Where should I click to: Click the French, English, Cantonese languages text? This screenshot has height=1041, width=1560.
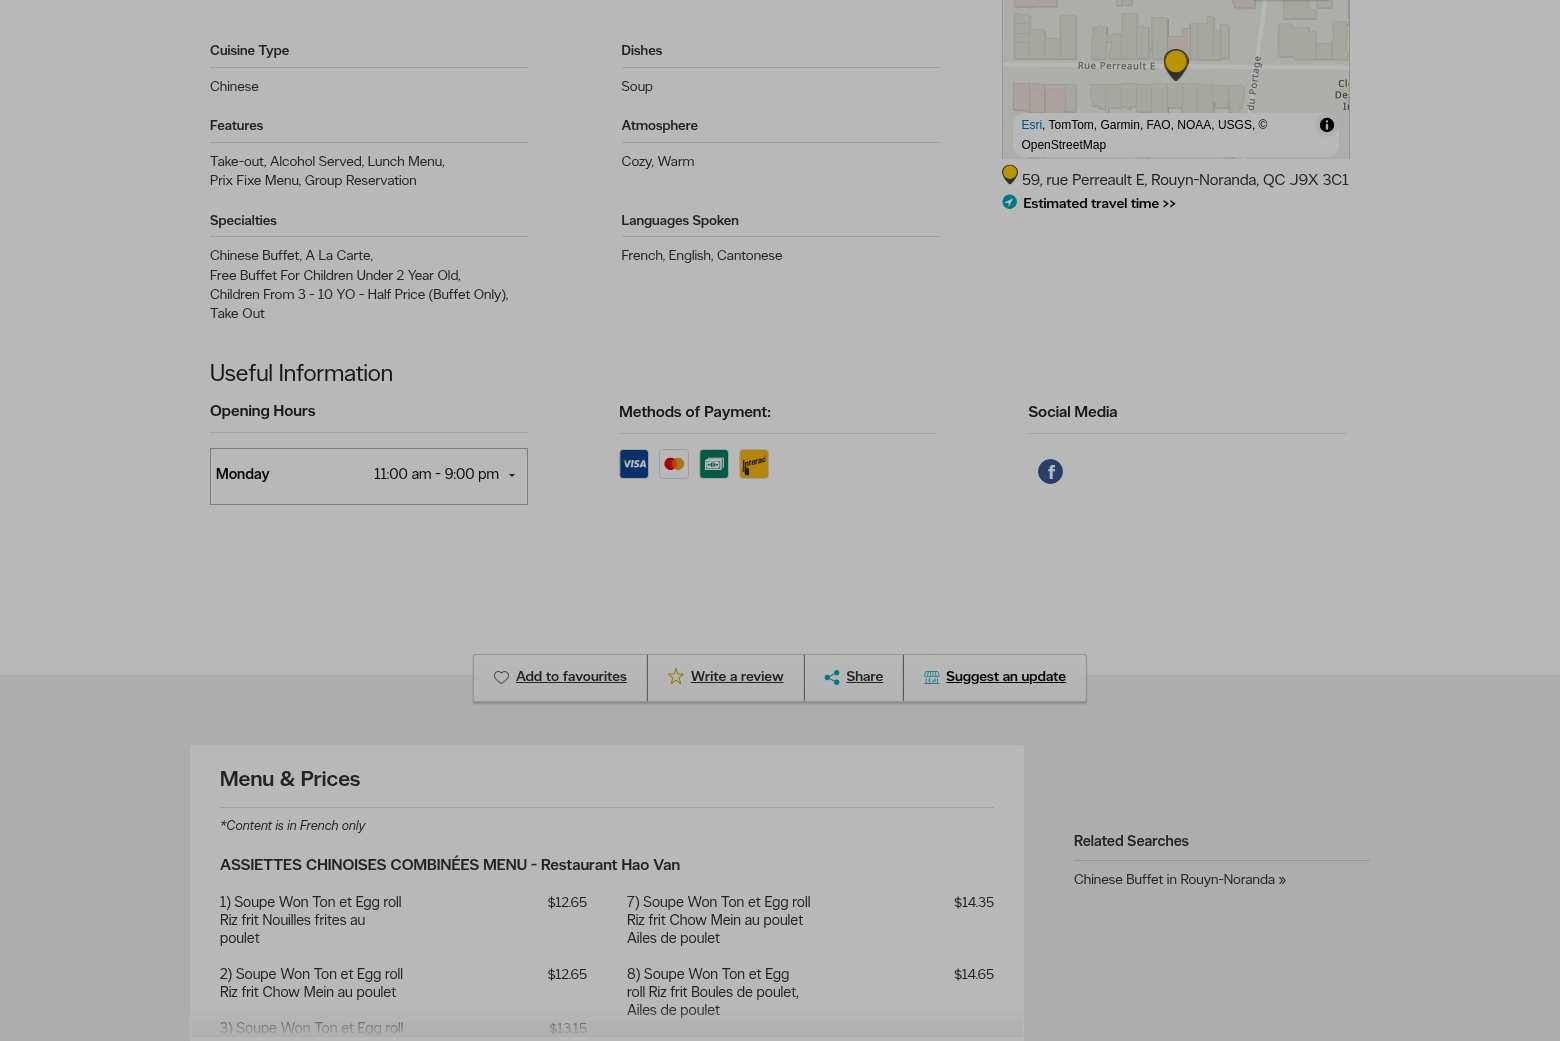[x=701, y=256]
